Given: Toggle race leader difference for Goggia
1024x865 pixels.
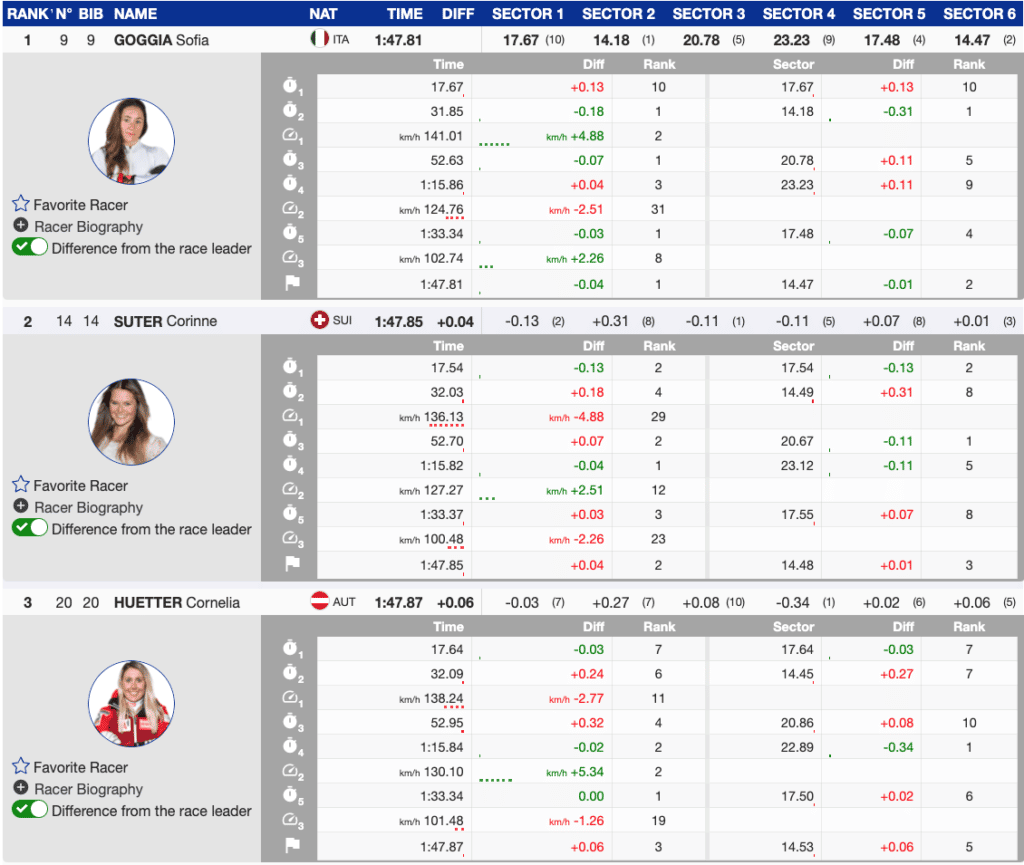Looking at the screenshot, I should pos(30,248).
